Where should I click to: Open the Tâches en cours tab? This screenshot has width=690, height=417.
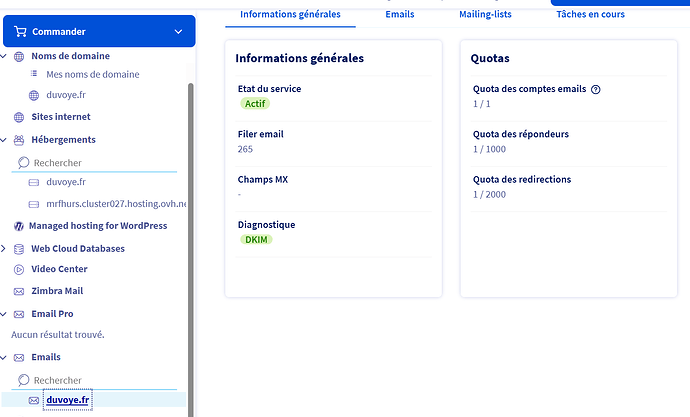590,14
